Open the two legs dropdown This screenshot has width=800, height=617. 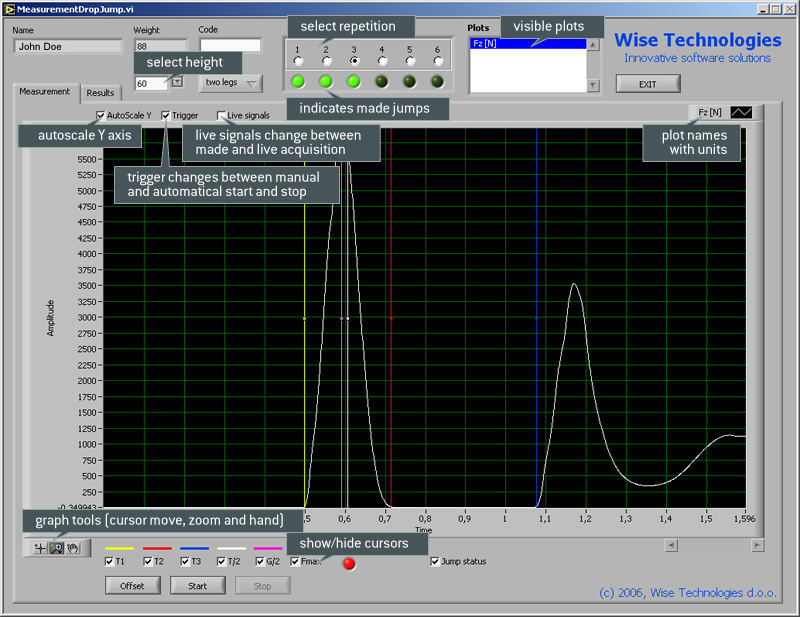231,83
